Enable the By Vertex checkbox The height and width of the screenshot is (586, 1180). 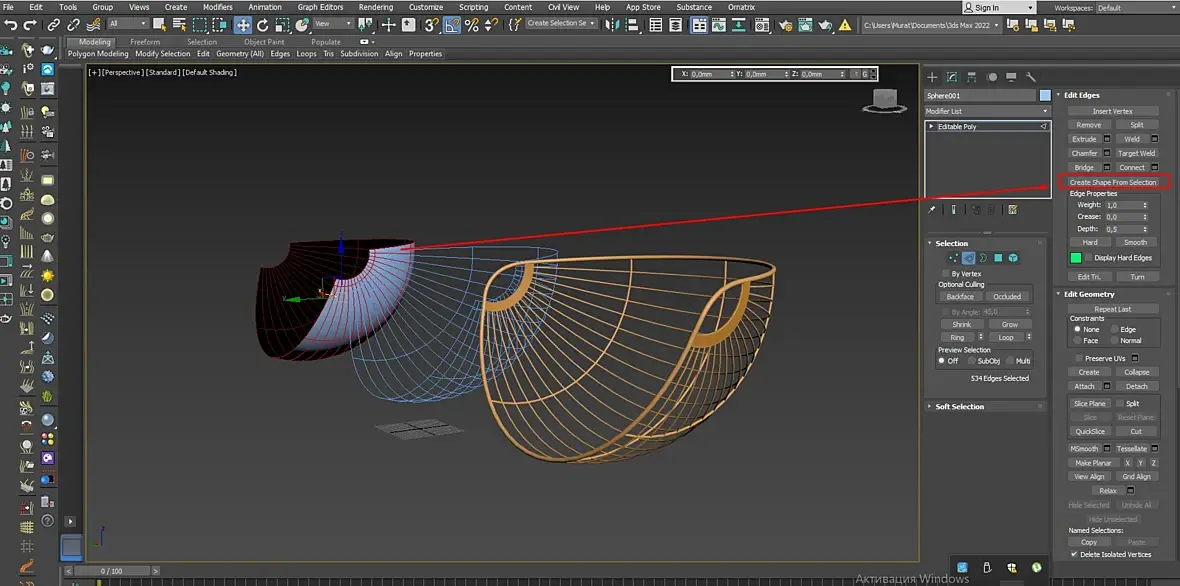click(x=946, y=273)
